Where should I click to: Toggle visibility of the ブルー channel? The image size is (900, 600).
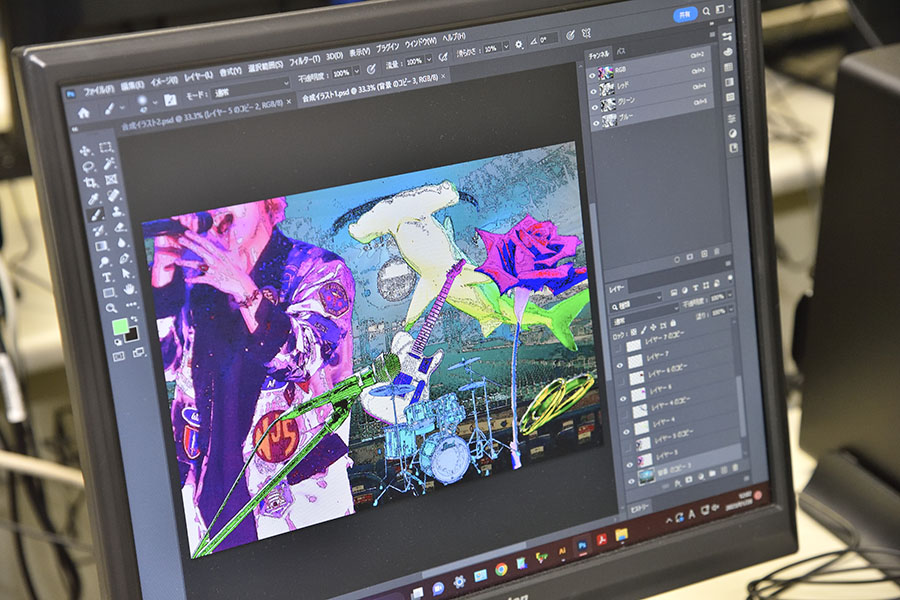(x=596, y=123)
